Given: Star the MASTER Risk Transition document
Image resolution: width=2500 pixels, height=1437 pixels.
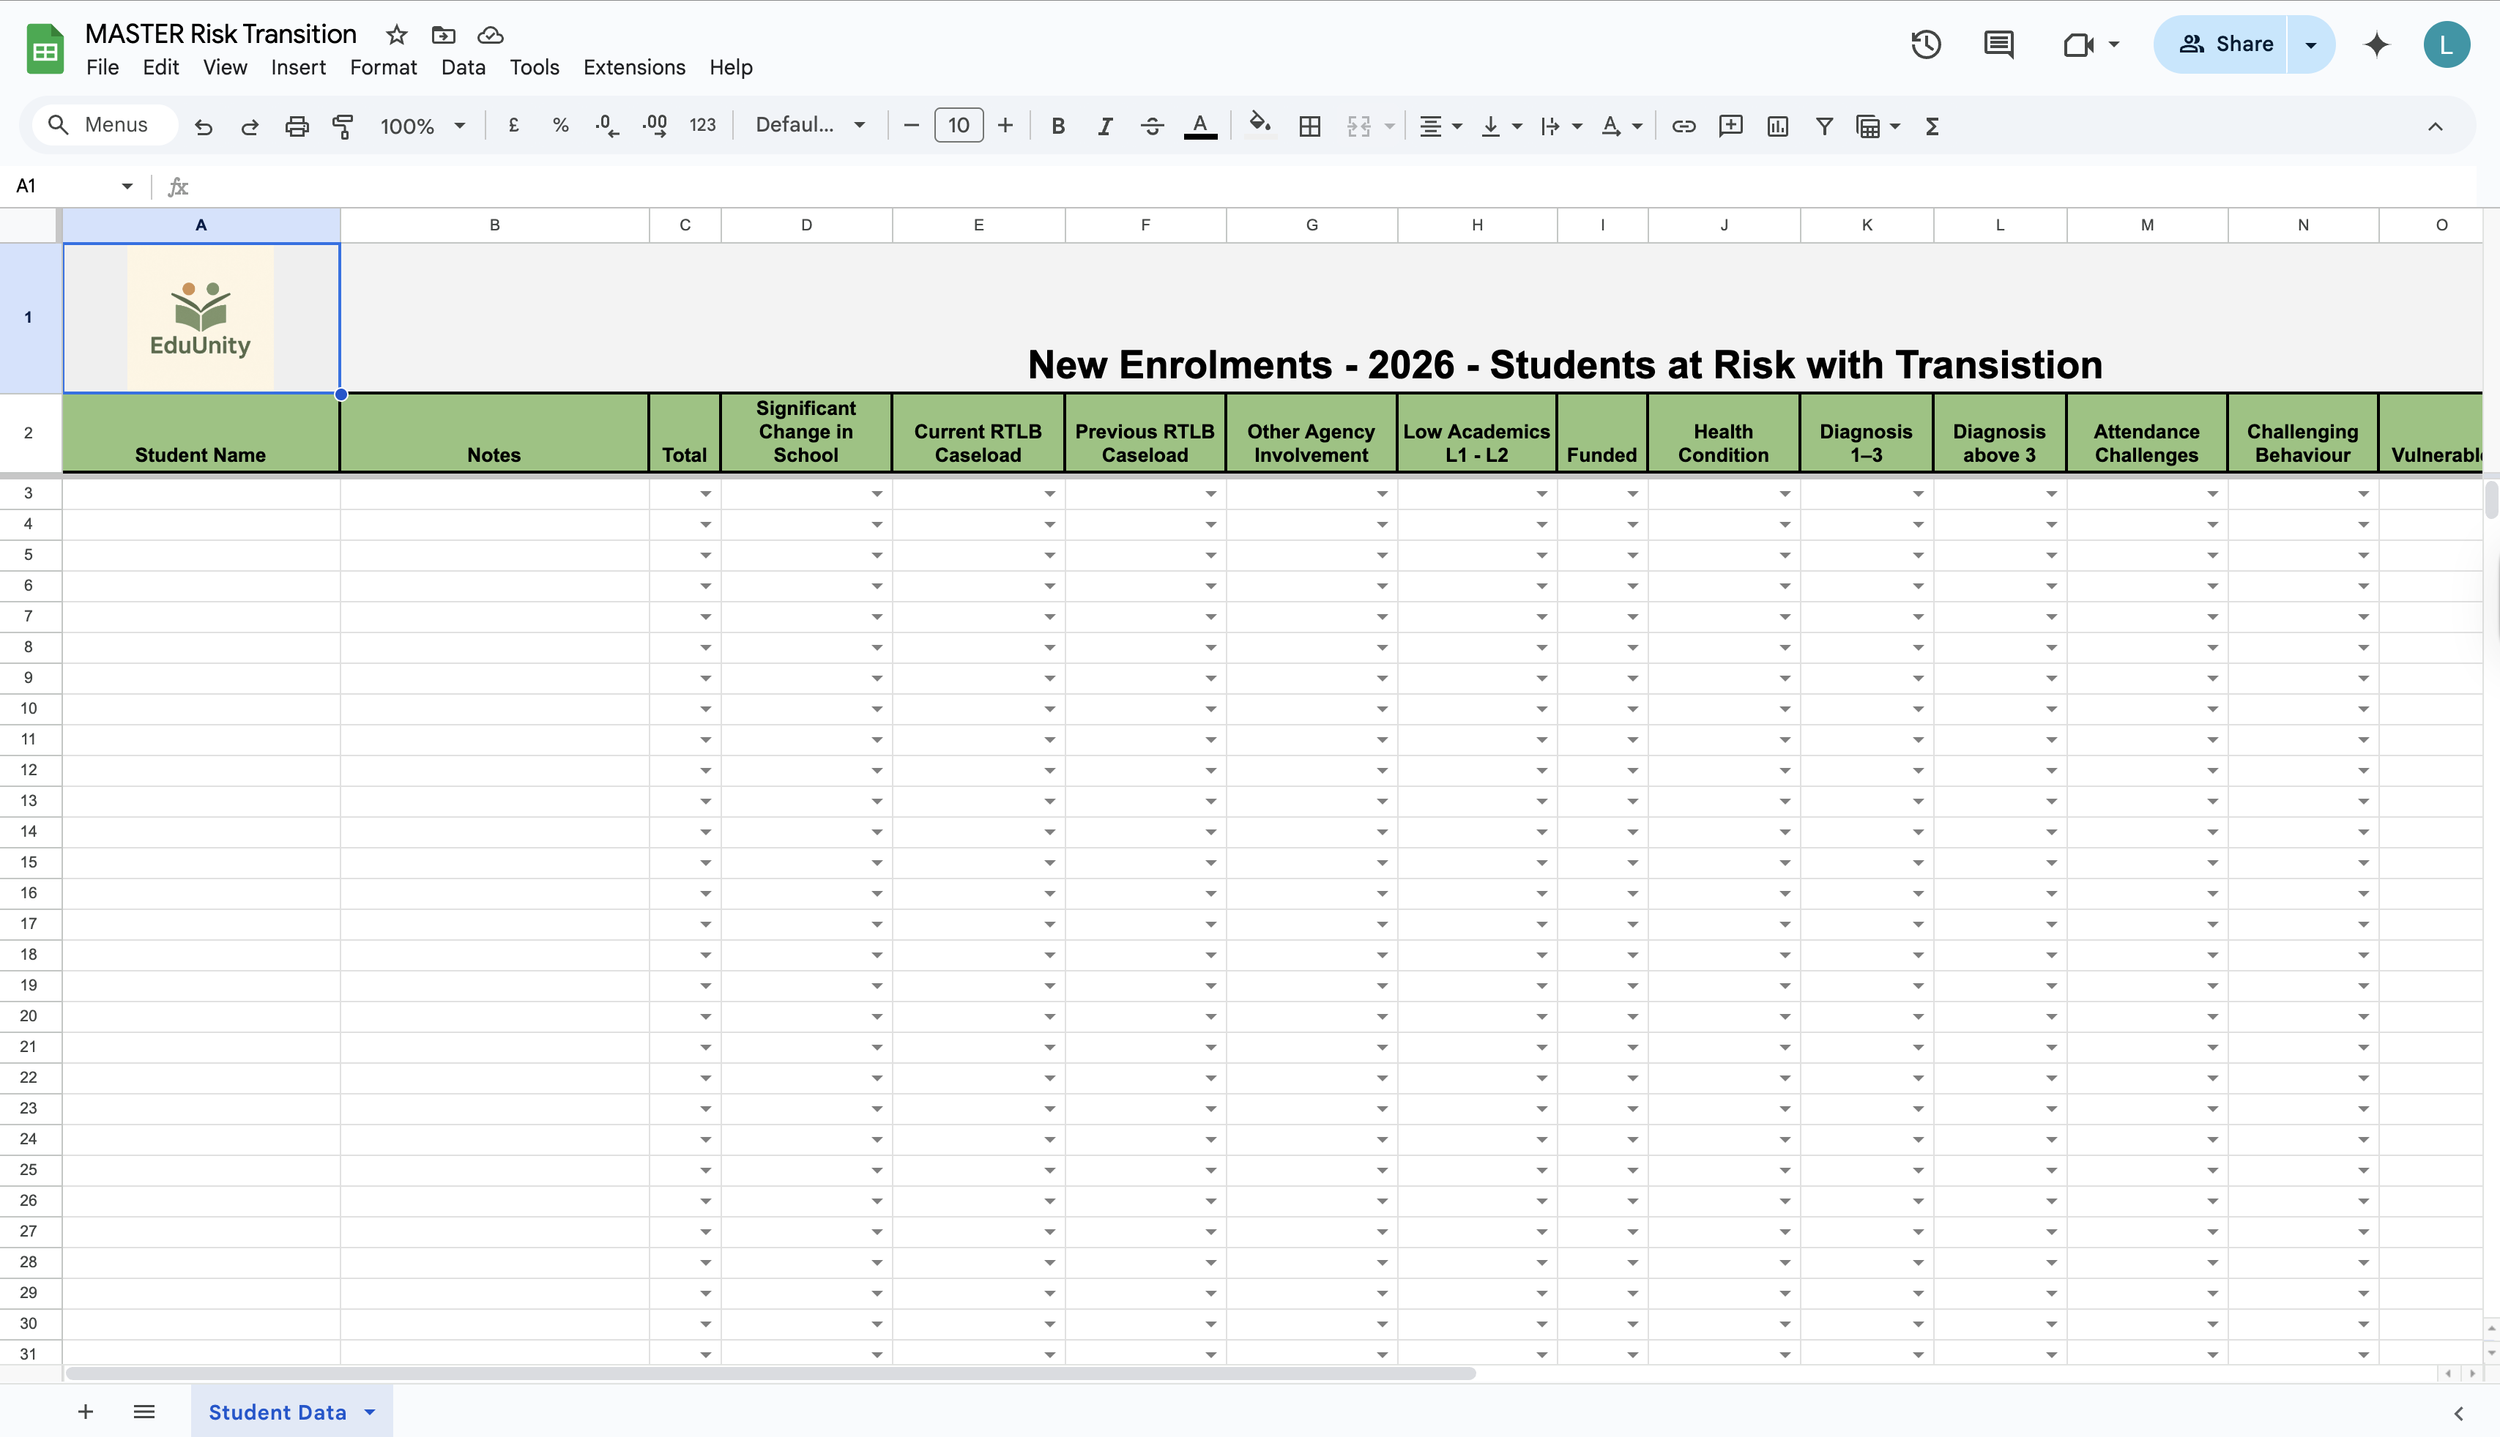Looking at the screenshot, I should click(396, 35).
